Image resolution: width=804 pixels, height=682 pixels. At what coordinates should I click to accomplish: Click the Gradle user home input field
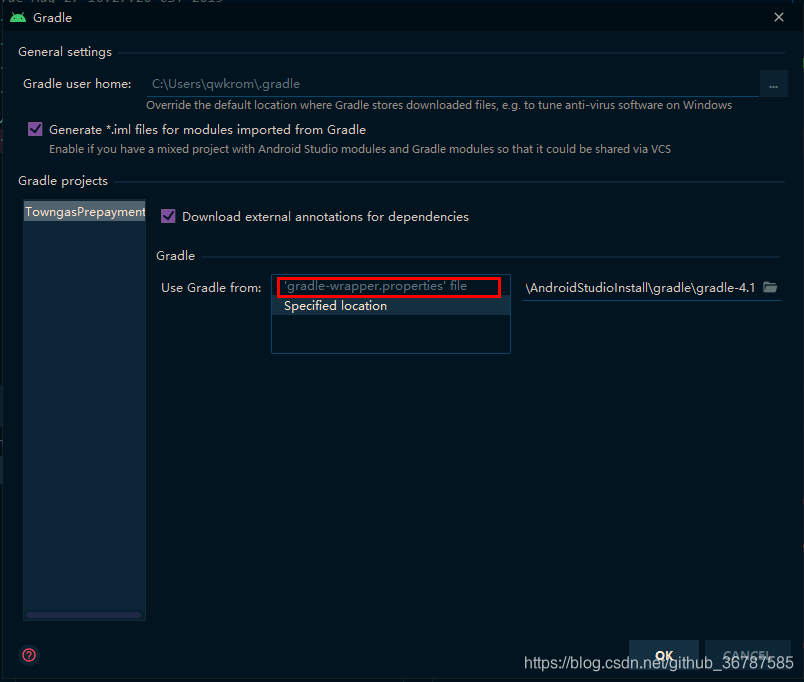coord(452,84)
